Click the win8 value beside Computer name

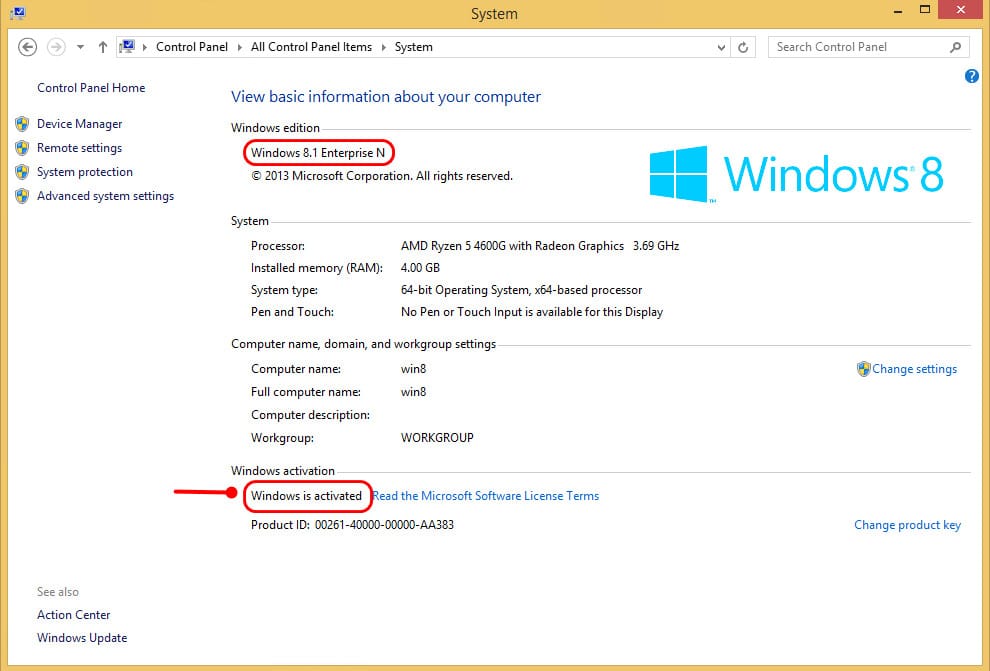point(414,369)
